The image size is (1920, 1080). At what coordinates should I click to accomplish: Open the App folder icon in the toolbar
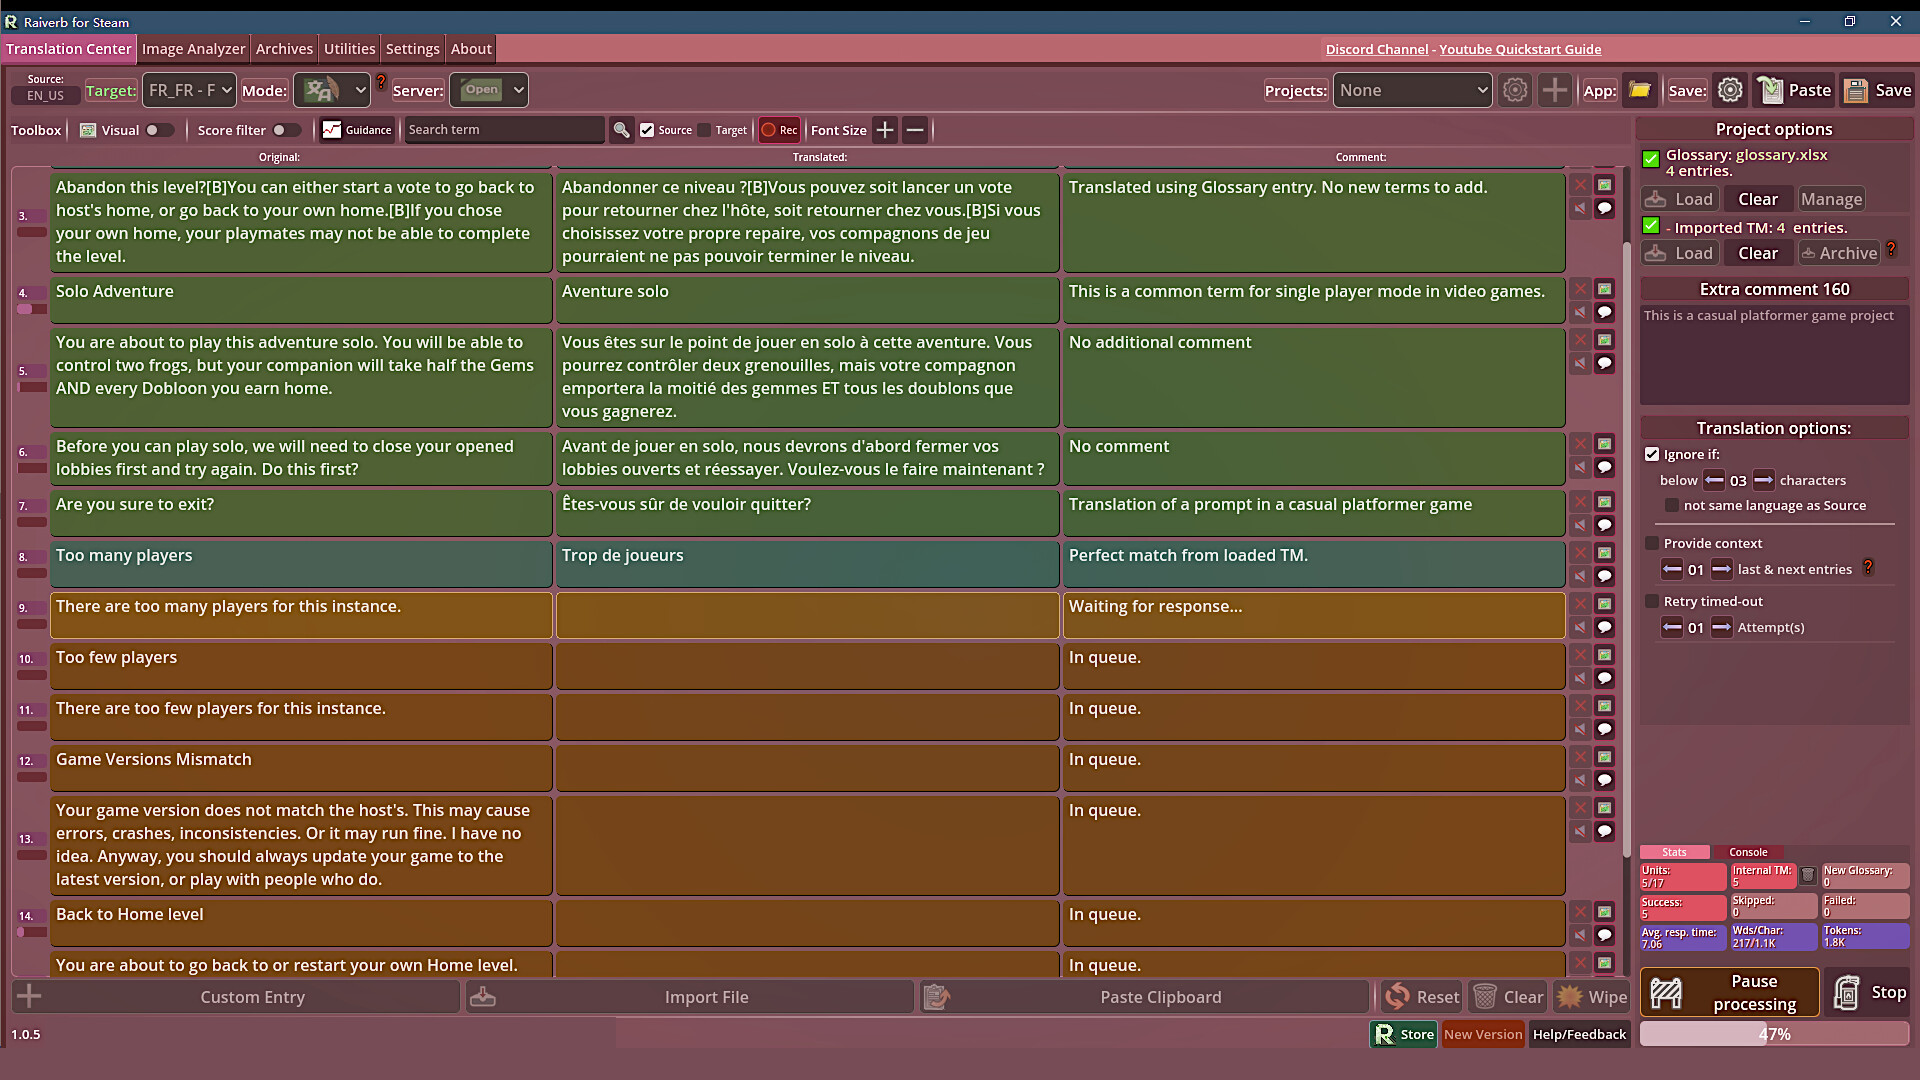1640,90
